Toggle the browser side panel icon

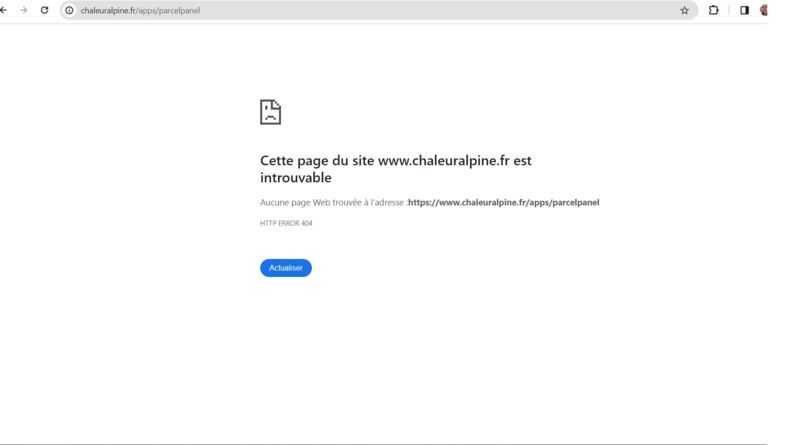tap(744, 10)
